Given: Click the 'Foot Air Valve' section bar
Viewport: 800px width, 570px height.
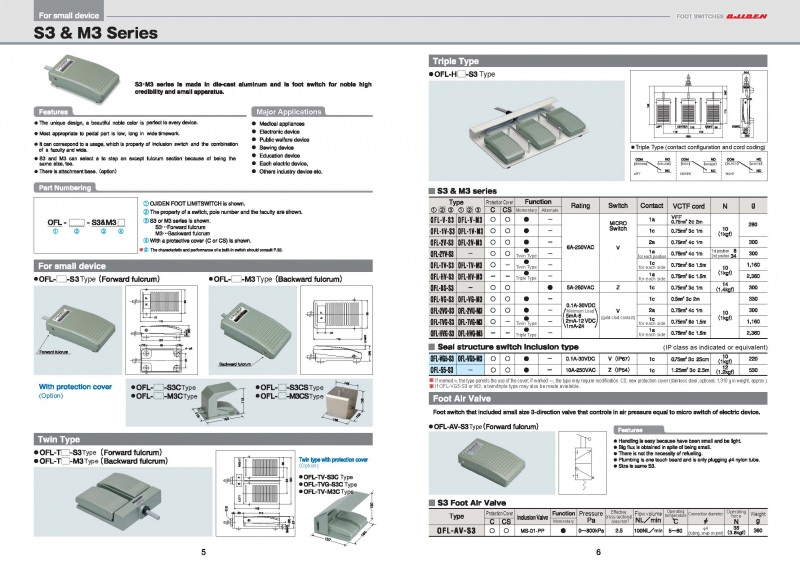Looking at the screenshot, I should click(598, 399).
